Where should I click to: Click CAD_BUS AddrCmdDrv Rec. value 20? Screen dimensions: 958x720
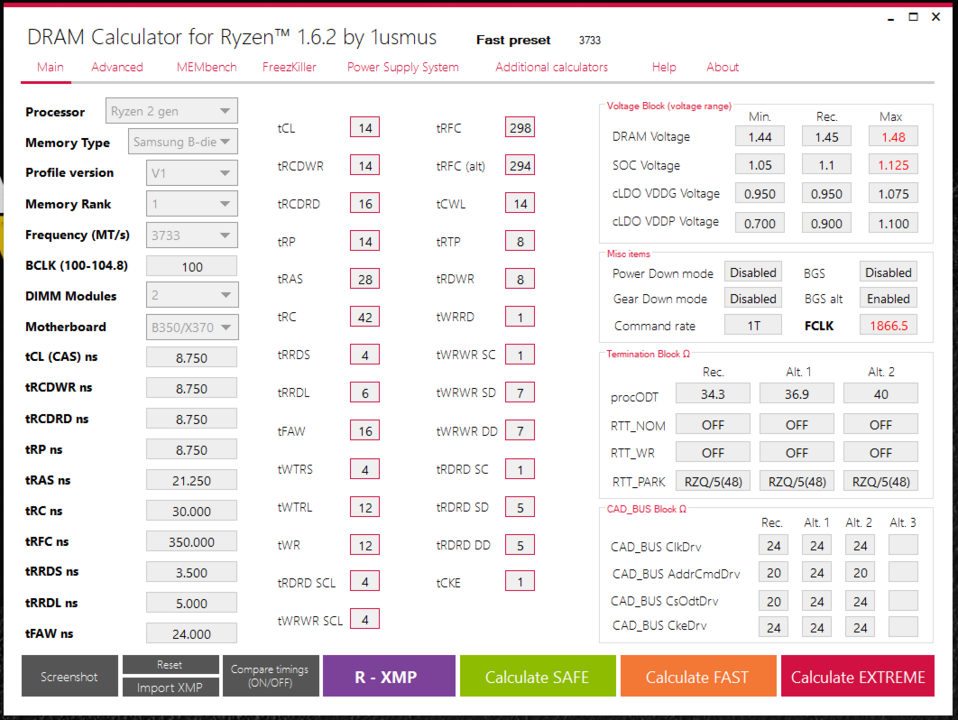(773, 572)
